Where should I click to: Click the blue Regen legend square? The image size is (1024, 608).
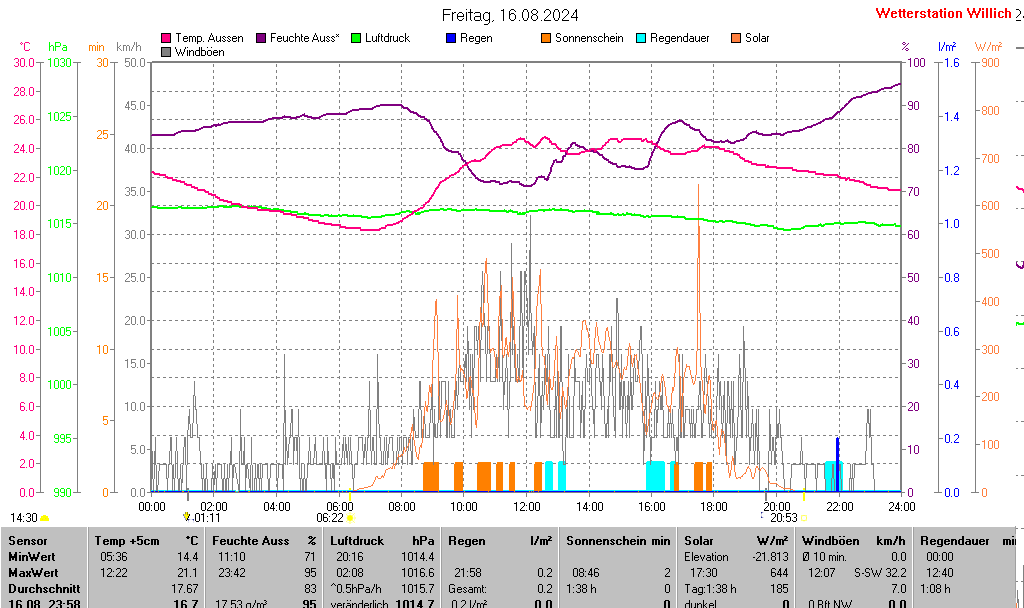pos(451,38)
